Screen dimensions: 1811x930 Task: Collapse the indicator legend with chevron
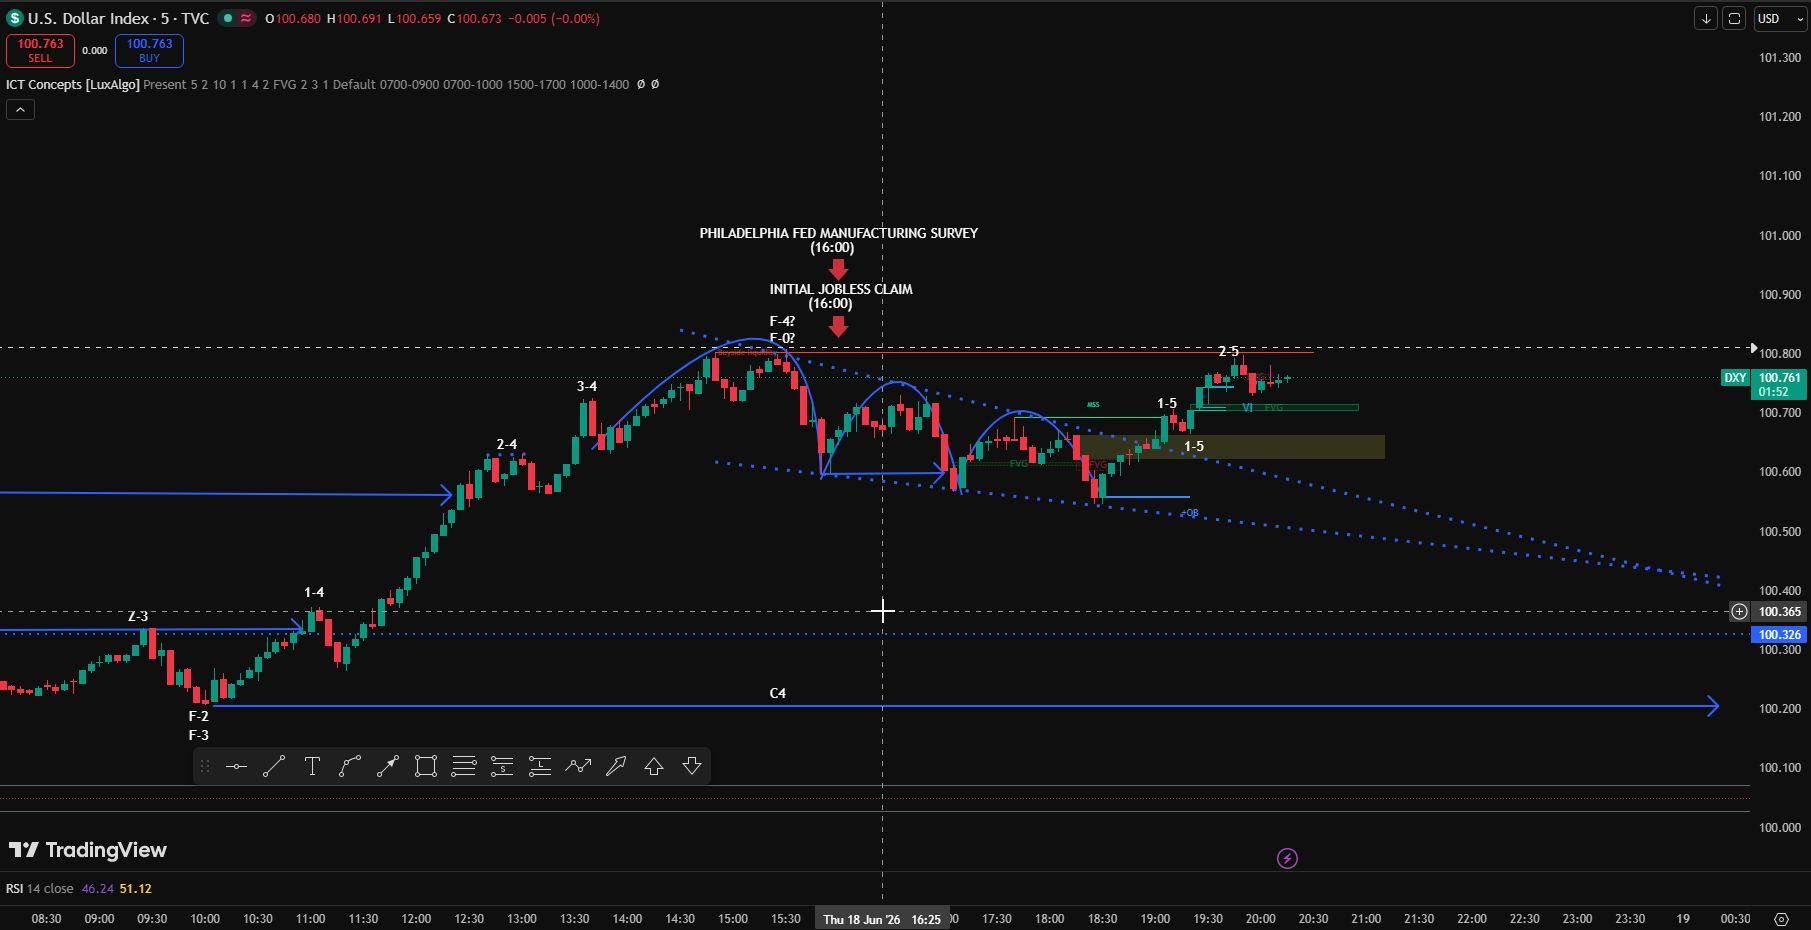[x=20, y=110]
